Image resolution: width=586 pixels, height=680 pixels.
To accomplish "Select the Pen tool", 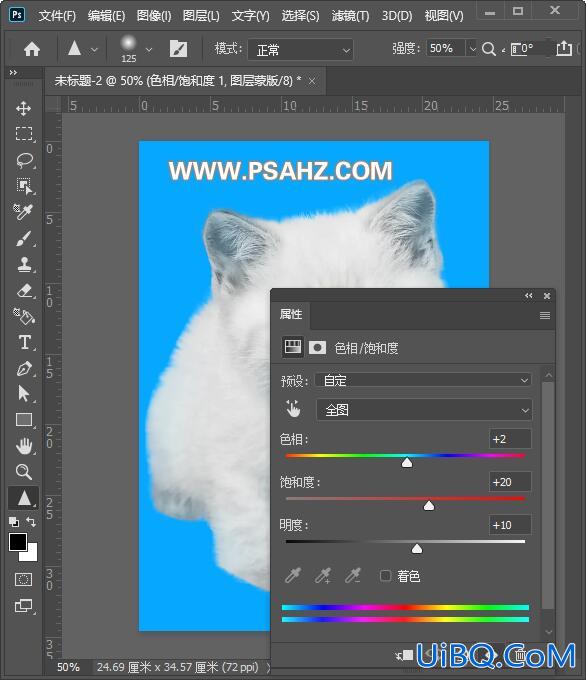I will tap(24, 369).
